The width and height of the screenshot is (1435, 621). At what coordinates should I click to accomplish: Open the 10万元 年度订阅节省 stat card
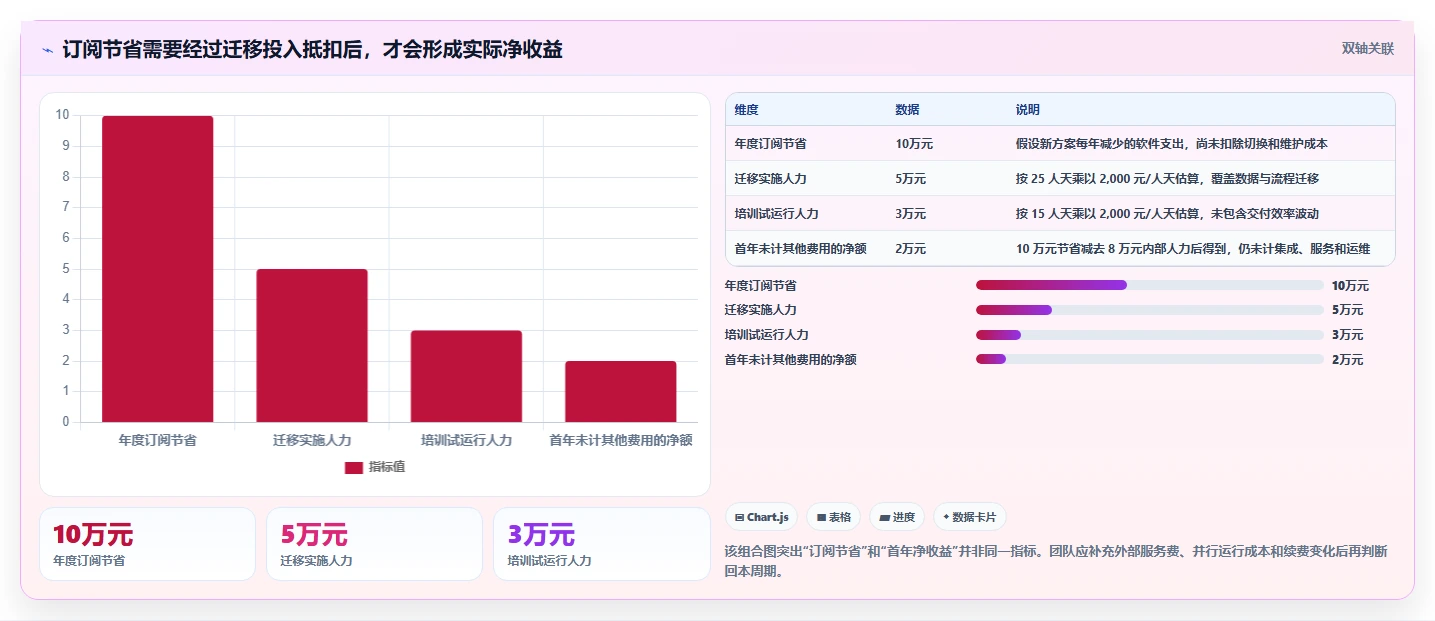tap(147, 544)
